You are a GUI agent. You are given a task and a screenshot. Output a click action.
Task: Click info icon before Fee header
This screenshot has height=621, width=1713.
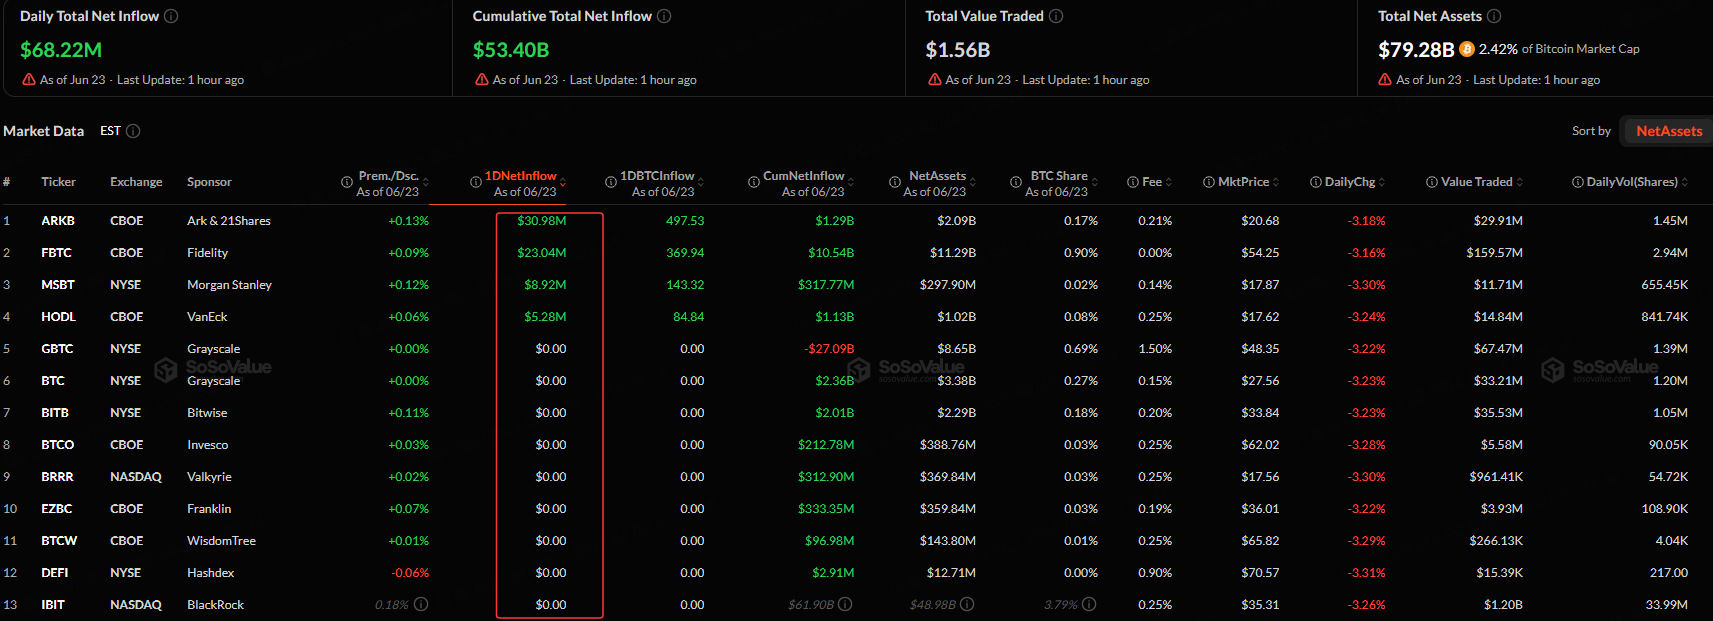tap(1133, 182)
